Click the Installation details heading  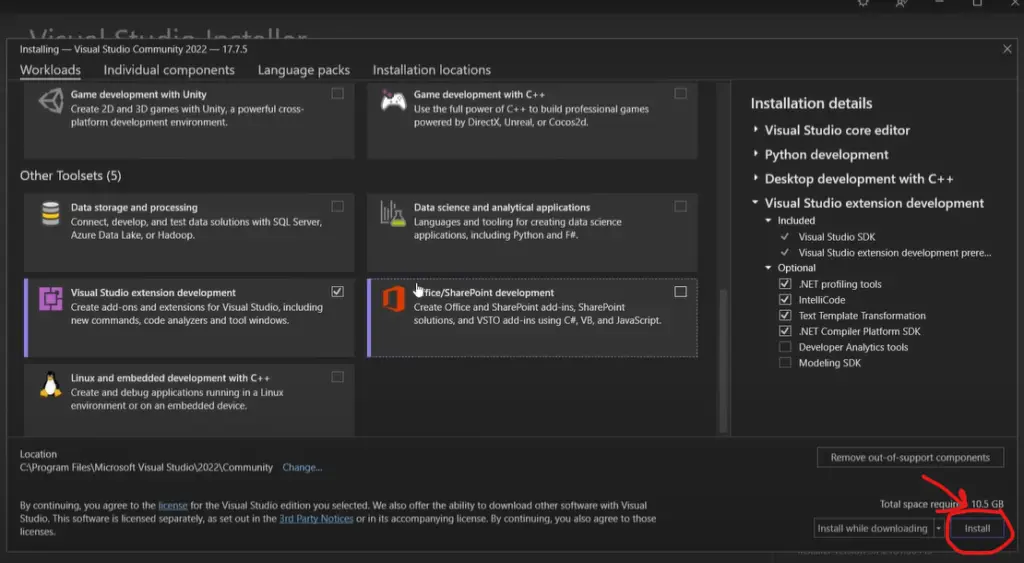coord(811,103)
